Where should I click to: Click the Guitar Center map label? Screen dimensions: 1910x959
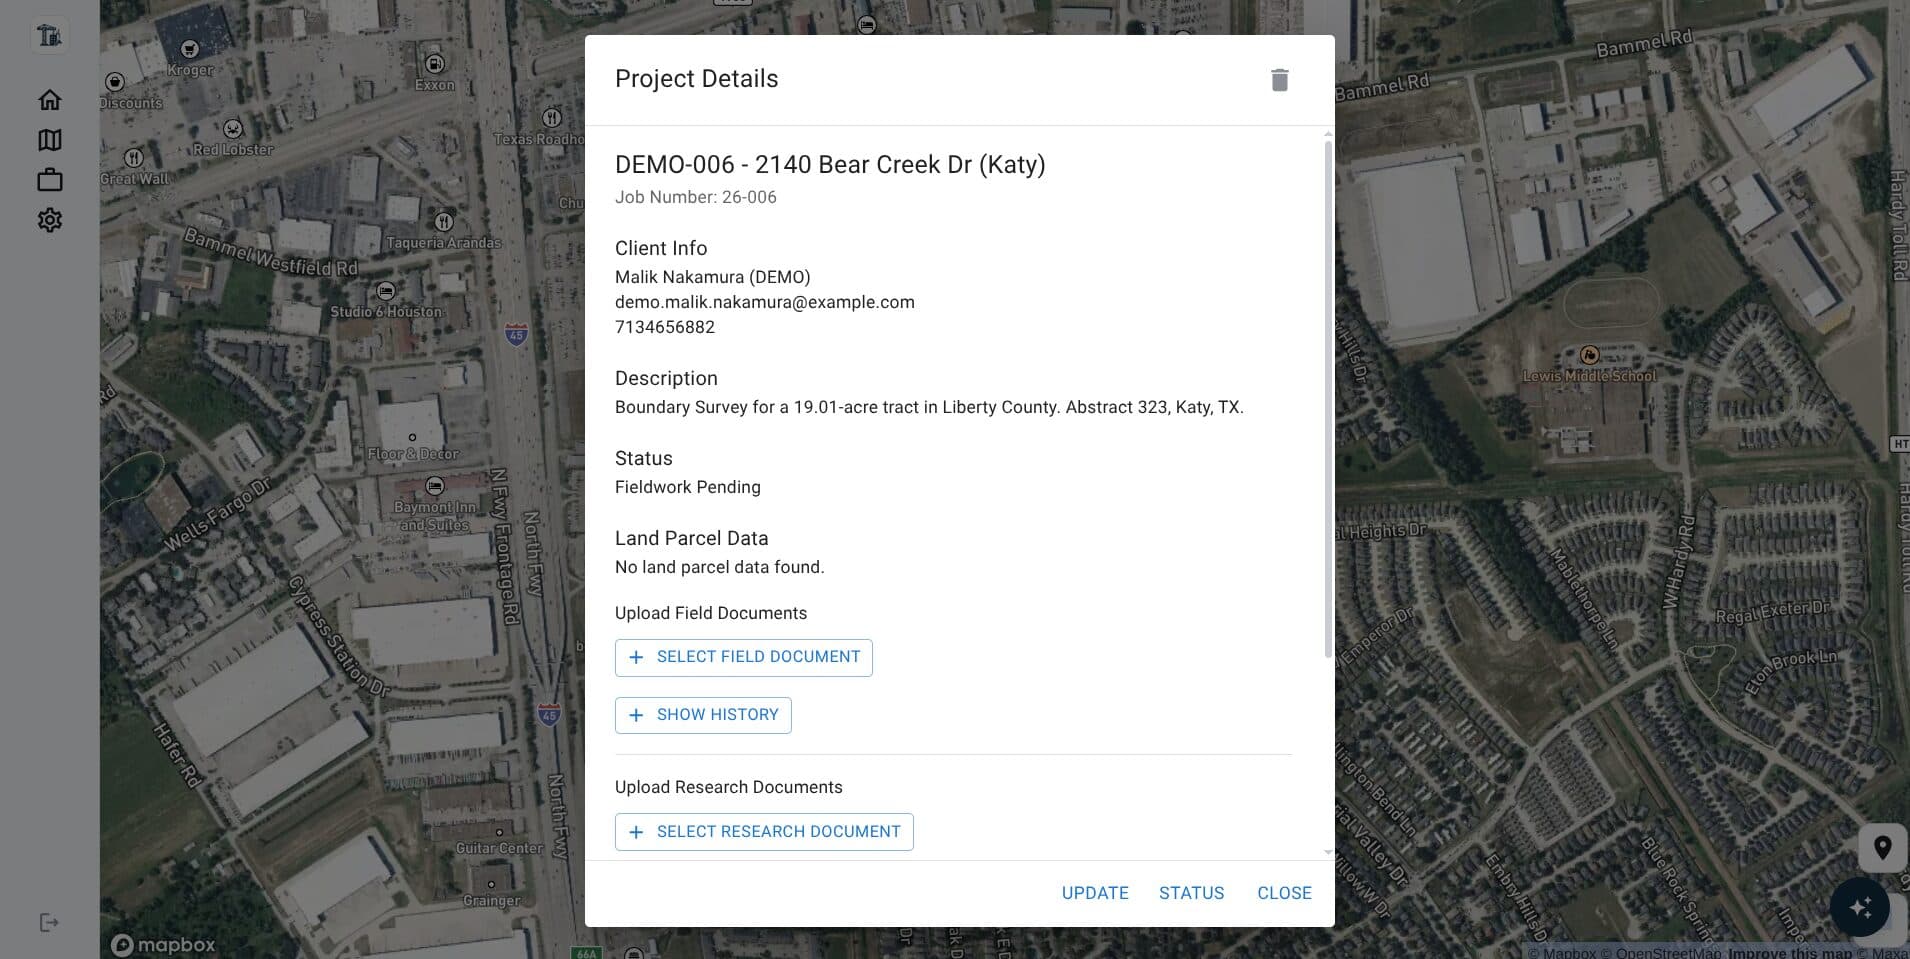point(500,848)
